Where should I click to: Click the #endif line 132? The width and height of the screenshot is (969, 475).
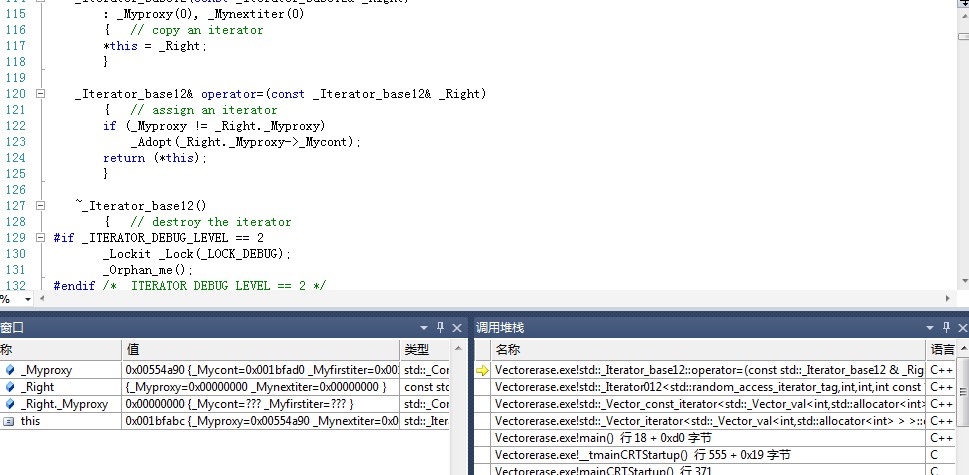[x=190, y=285]
